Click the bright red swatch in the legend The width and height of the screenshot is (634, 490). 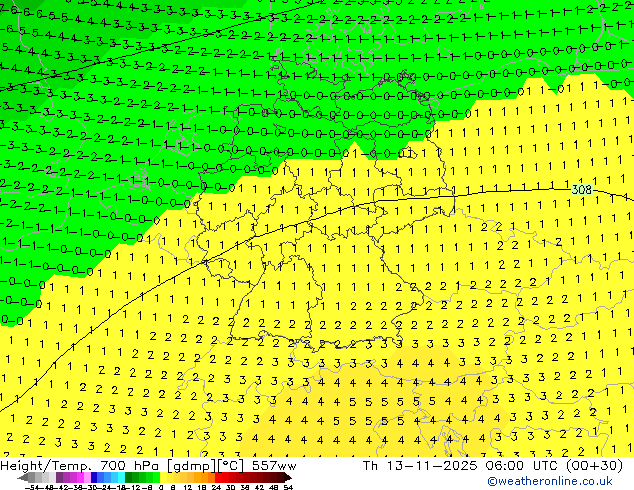[x=218, y=477]
